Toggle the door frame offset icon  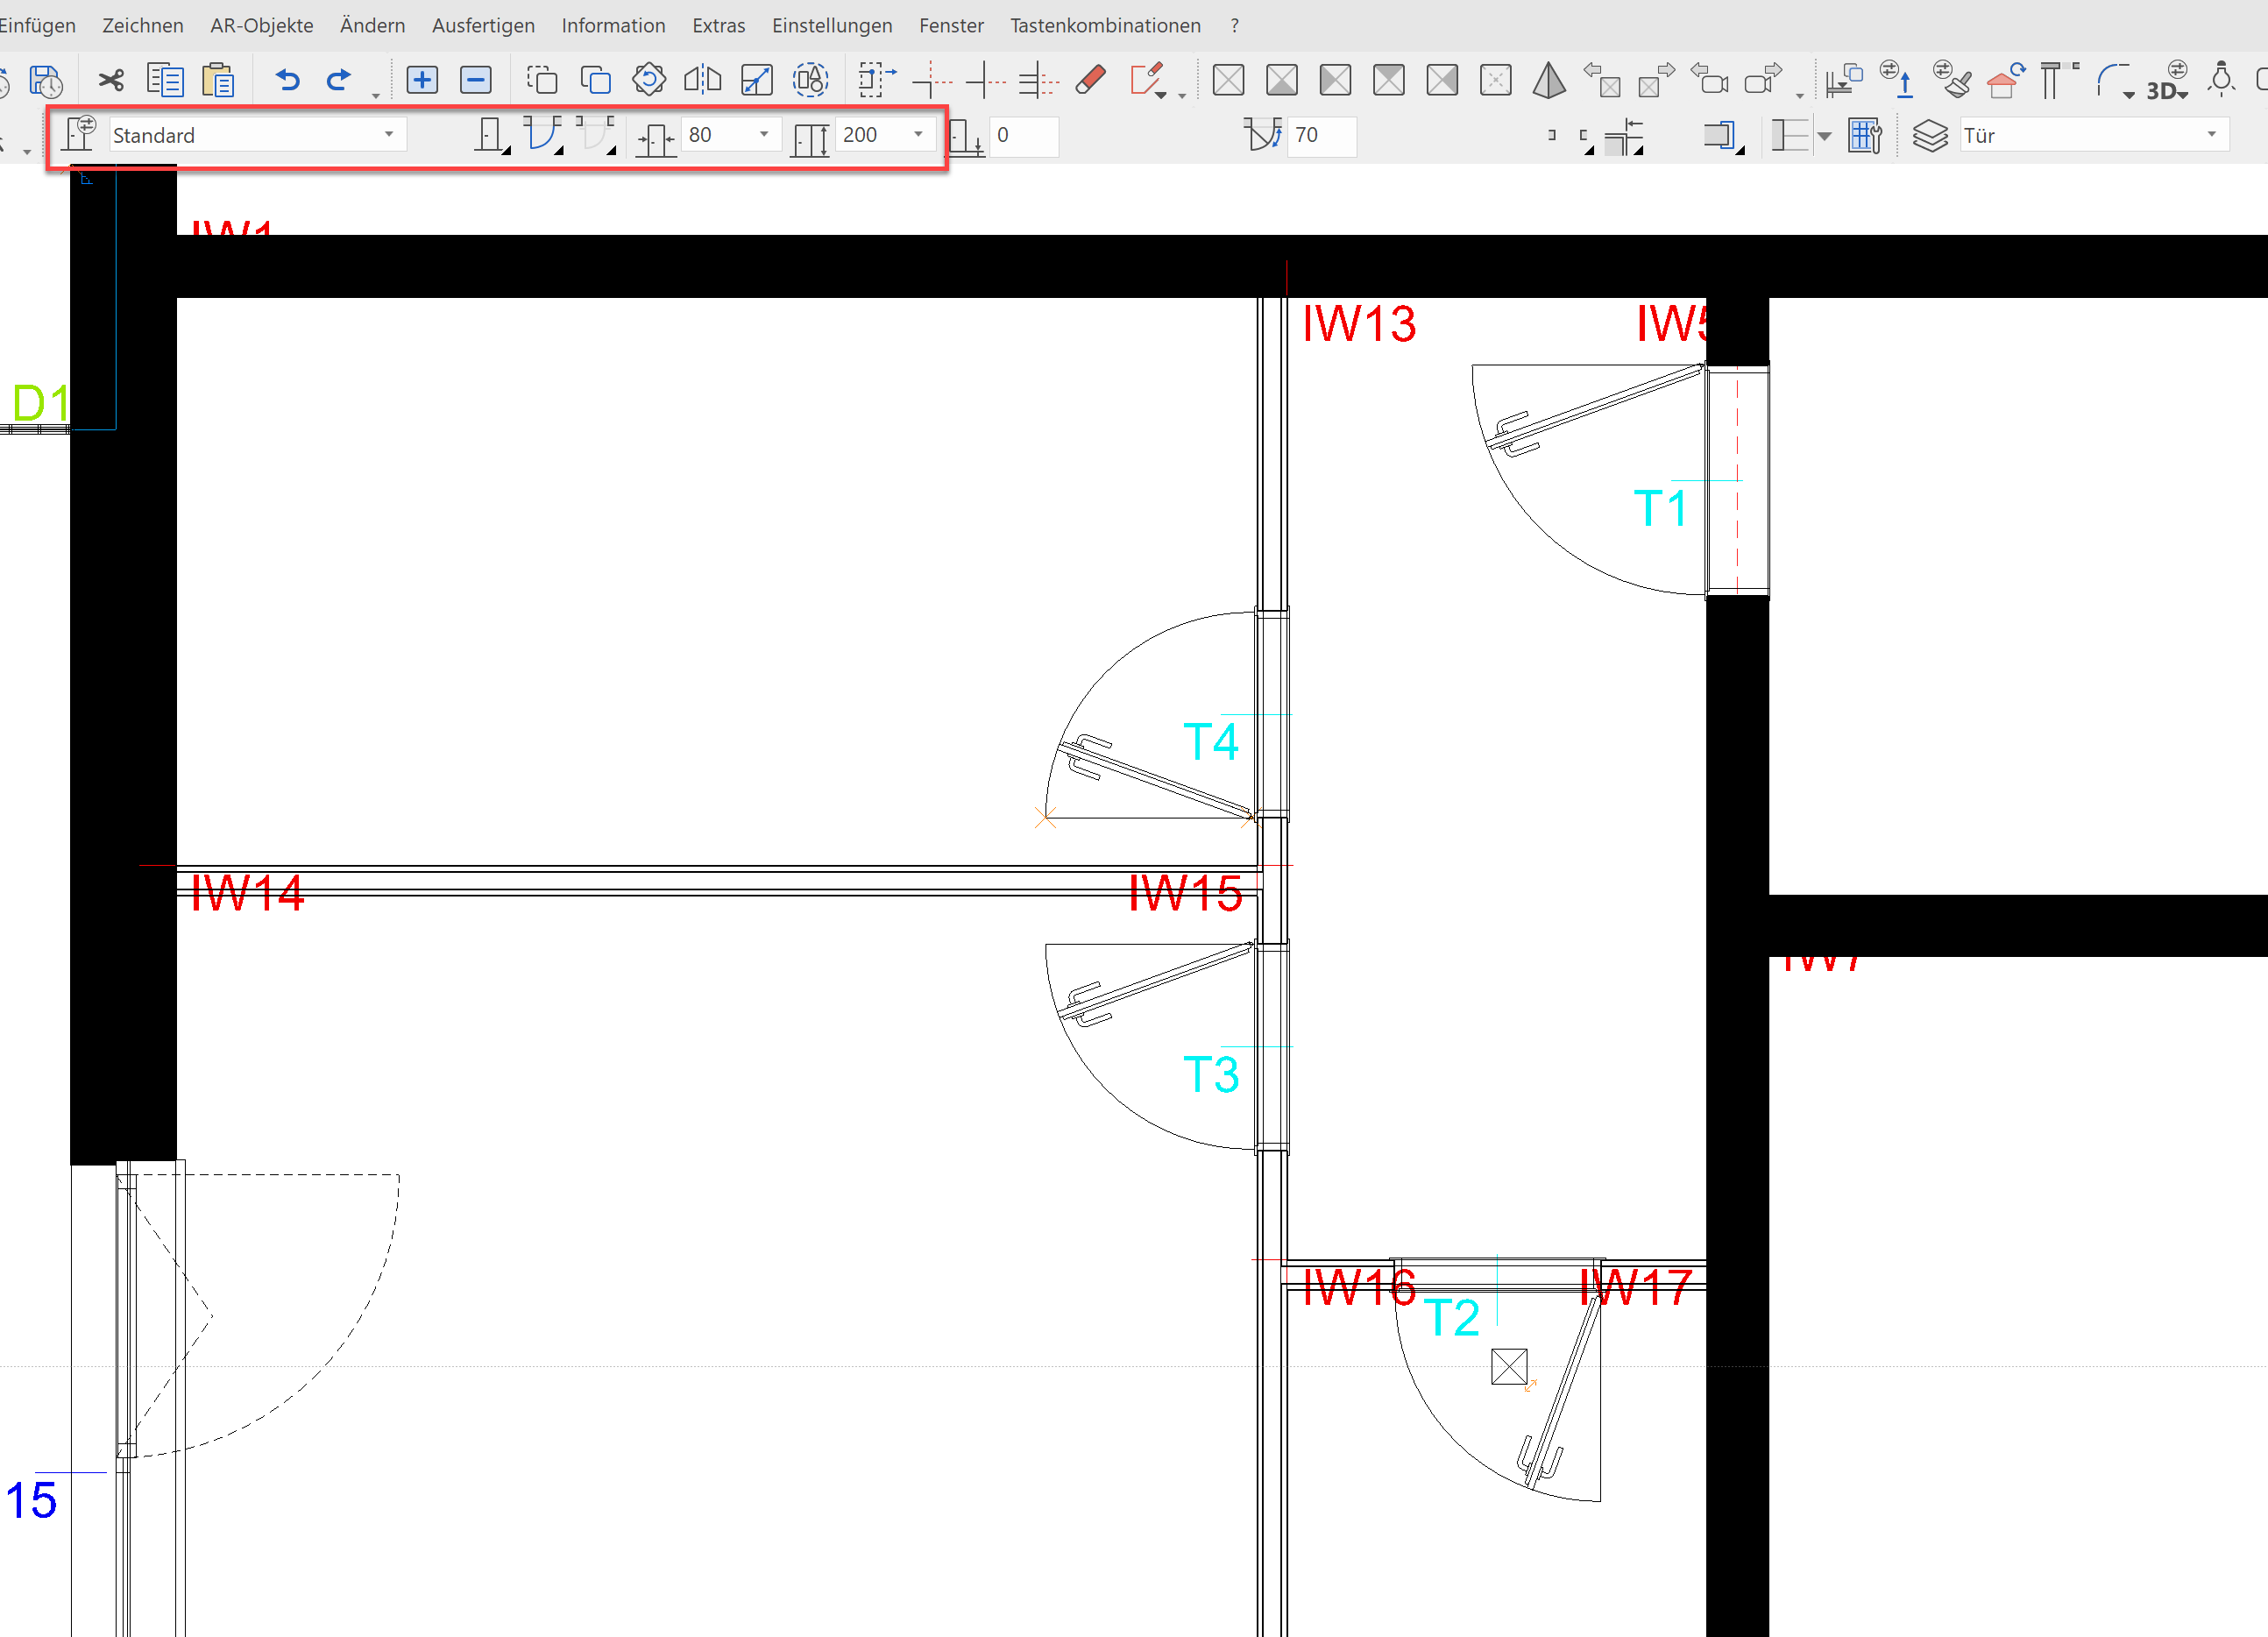[x=1722, y=135]
